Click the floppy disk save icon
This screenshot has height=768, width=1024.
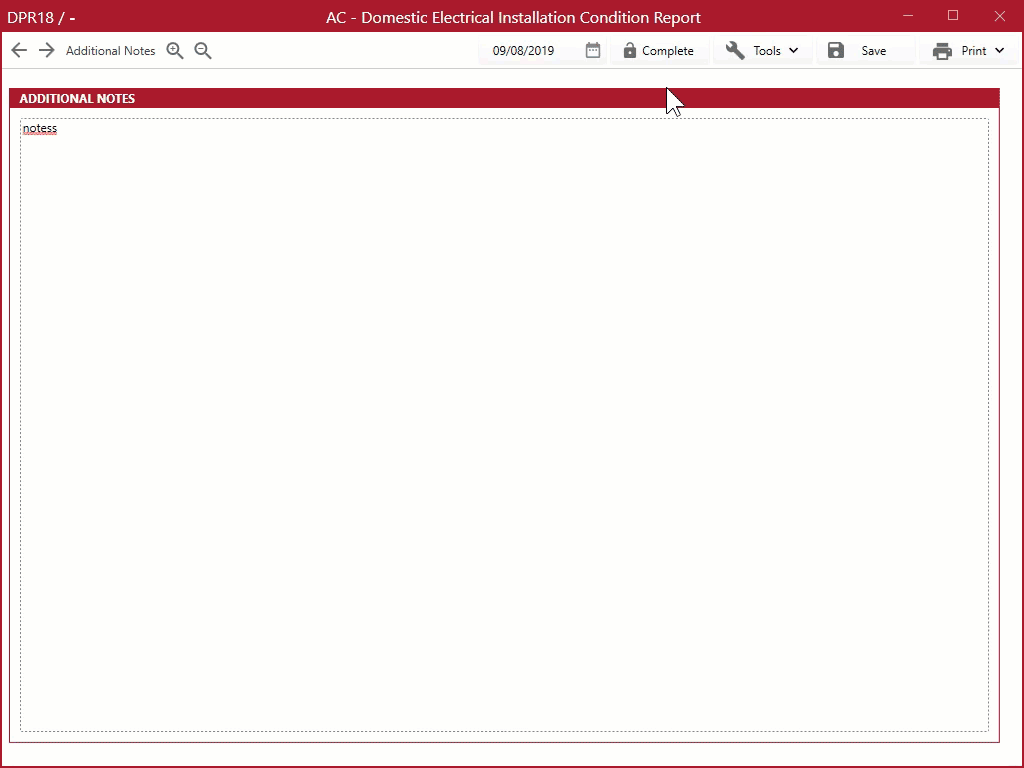(x=836, y=50)
